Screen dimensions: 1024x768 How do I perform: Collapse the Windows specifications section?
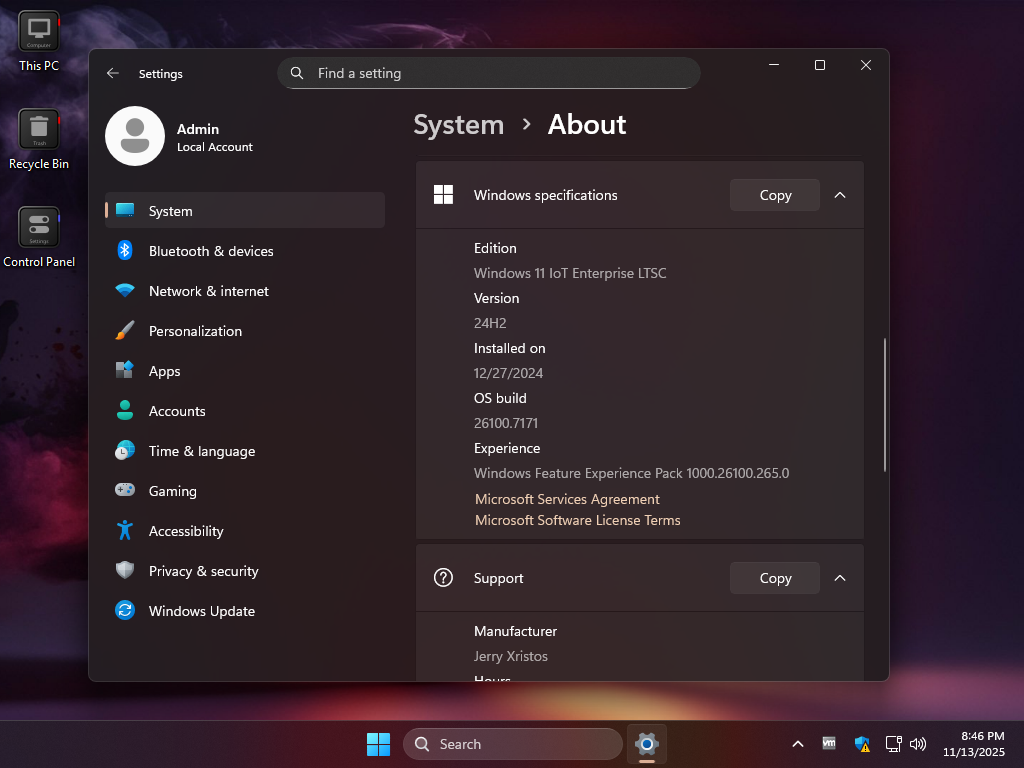840,195
